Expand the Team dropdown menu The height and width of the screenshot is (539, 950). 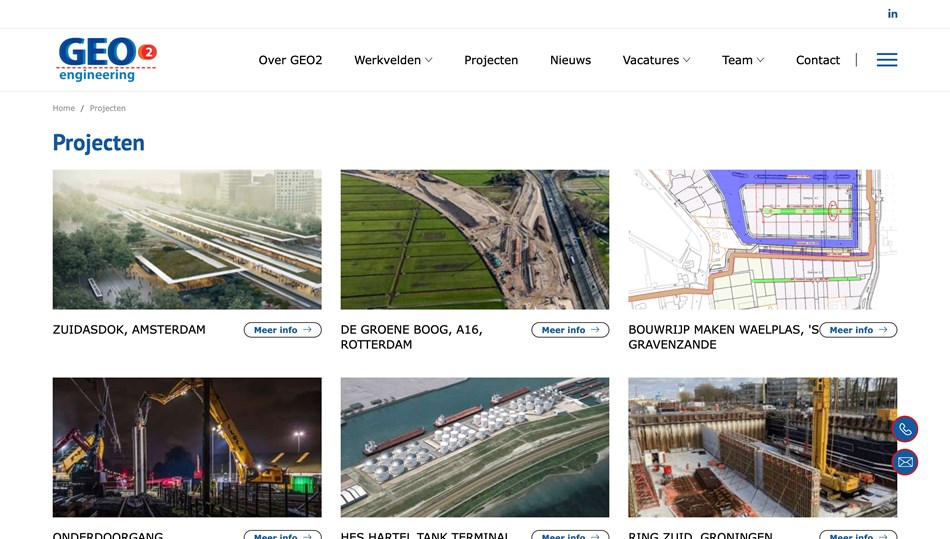(743, 60)
